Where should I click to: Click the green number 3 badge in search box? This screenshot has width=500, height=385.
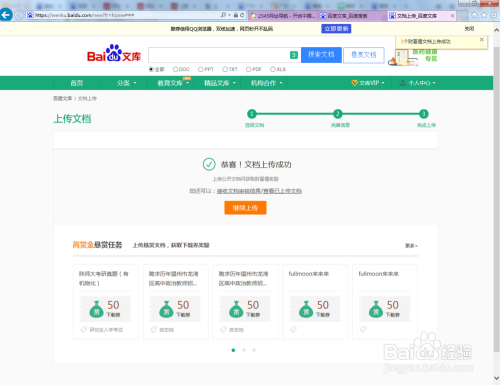(294, 55)
